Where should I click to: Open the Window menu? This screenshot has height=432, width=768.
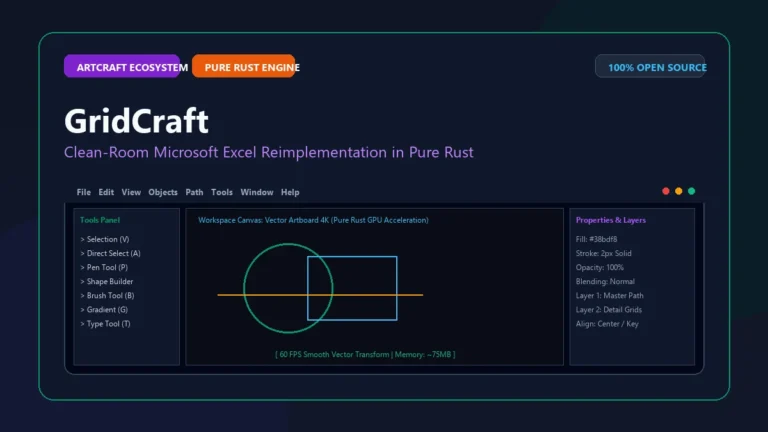click(x=257, y=192)
